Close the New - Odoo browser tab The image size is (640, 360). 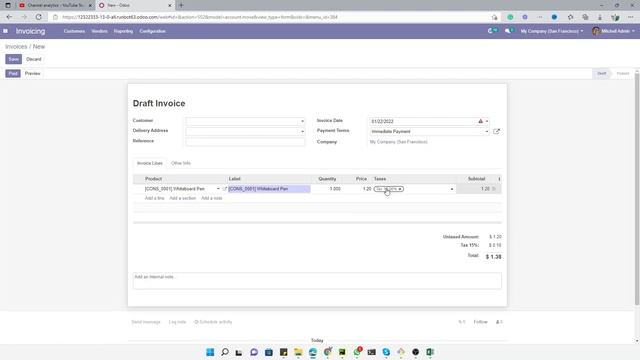pos(170,5)
